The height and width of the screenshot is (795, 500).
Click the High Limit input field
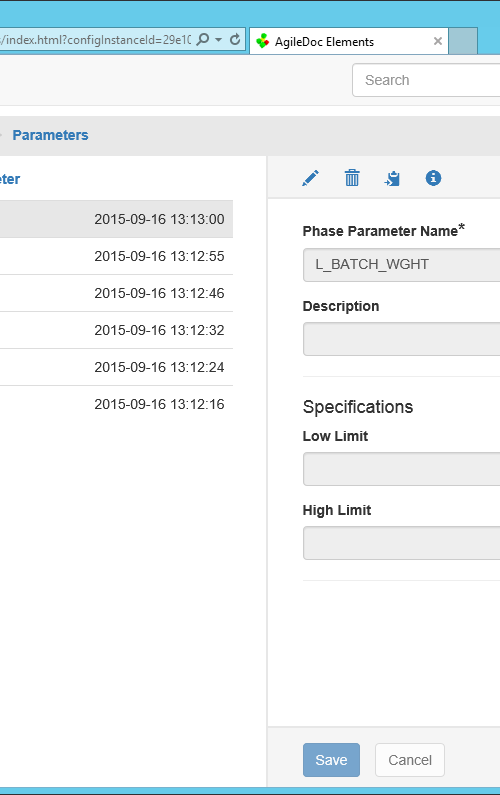(402, 543)
